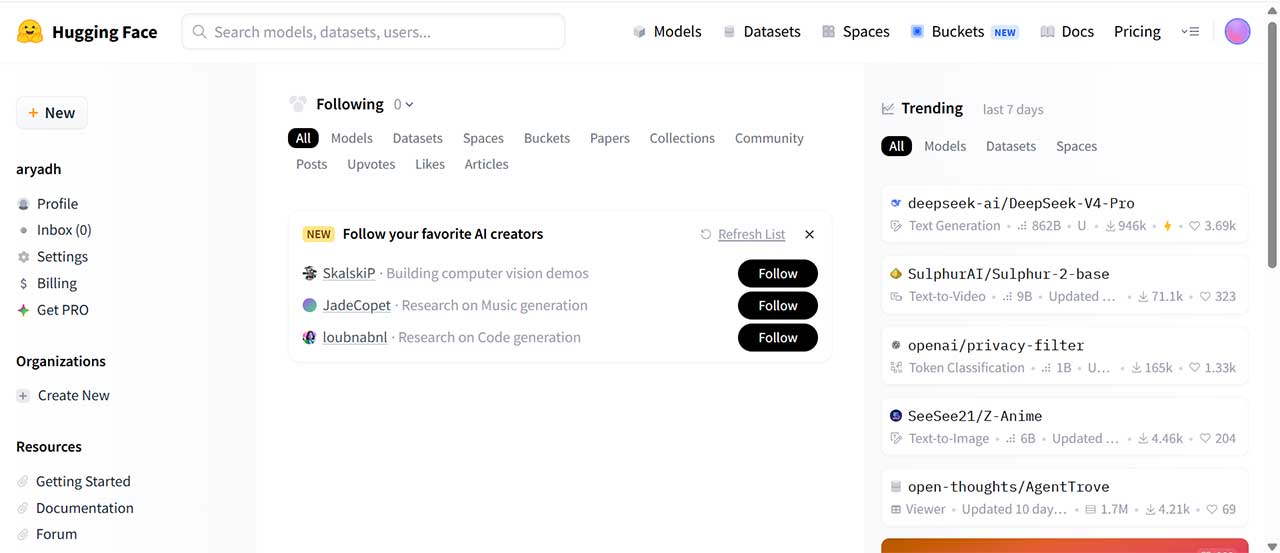Dismiss the Follow your favorite AI creators card

[x=810, y=234]
